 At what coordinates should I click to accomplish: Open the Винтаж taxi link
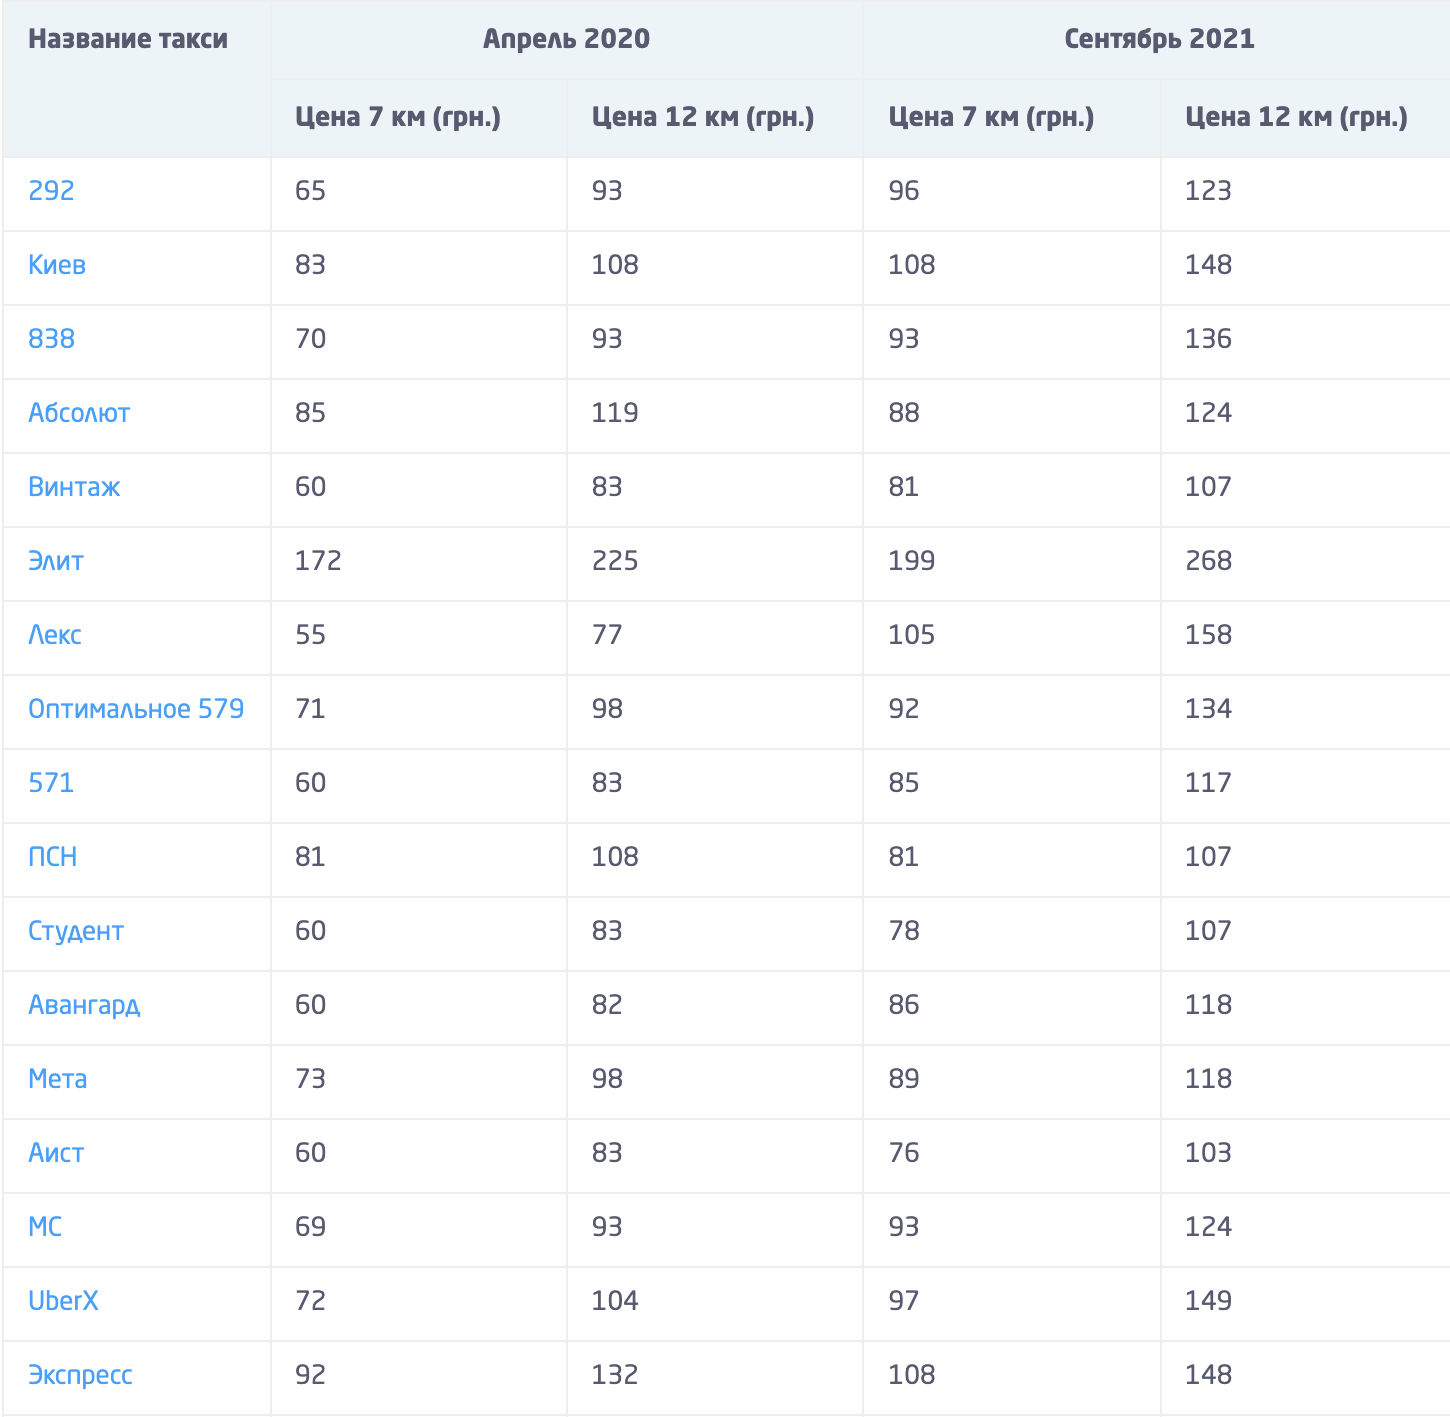74,486
